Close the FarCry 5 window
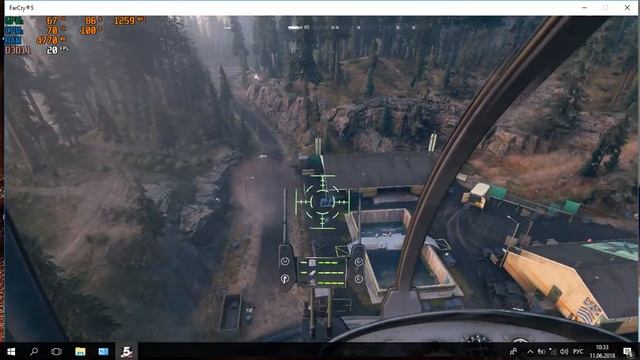The height and width of the screenshot is (360, 640). [x=627, y=7]
